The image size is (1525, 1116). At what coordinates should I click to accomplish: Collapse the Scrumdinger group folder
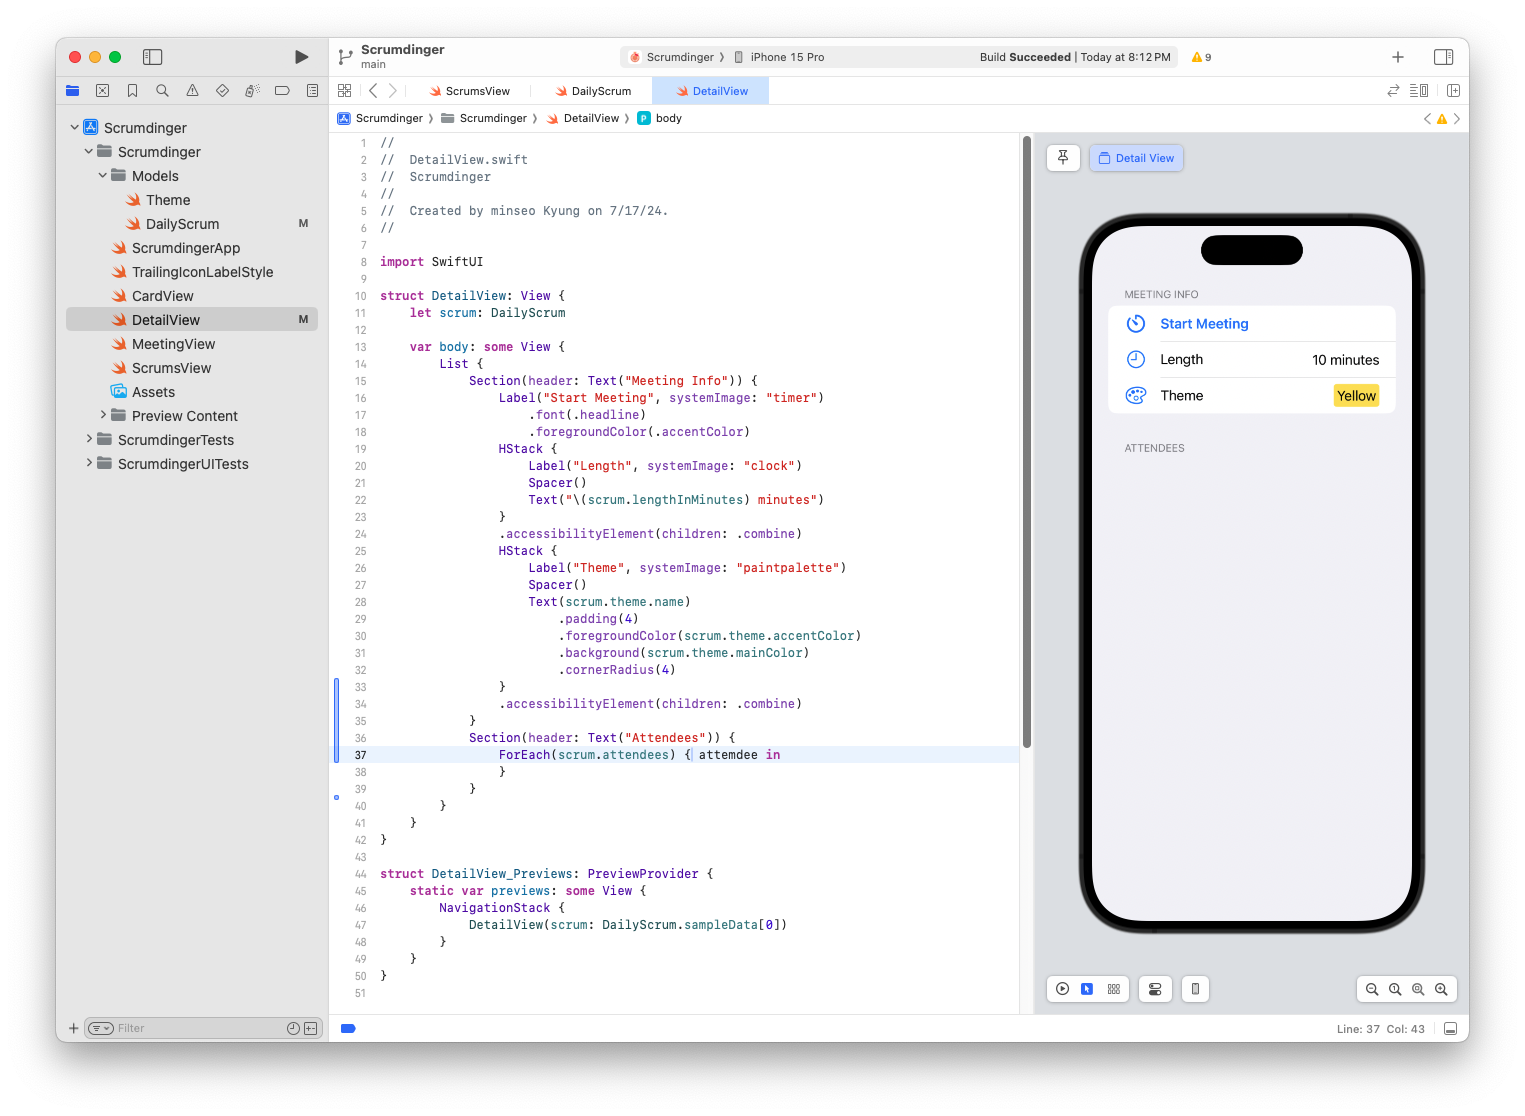click(89, 151)
